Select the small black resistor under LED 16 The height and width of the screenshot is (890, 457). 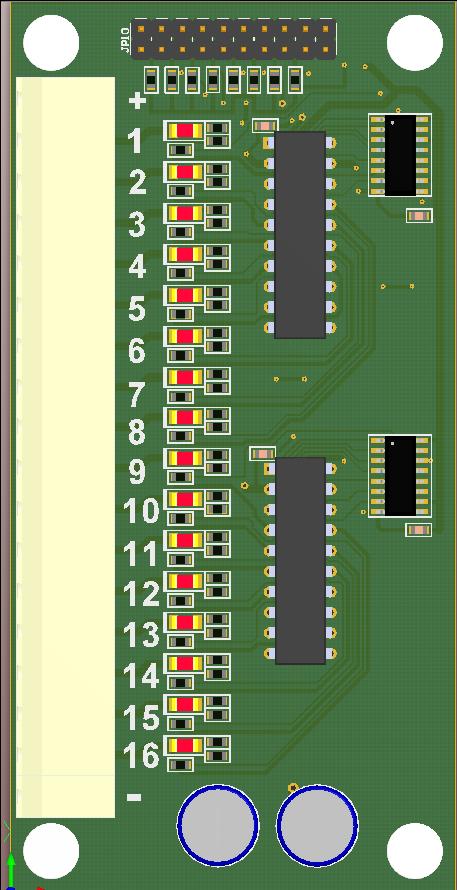tap(181, 764)
